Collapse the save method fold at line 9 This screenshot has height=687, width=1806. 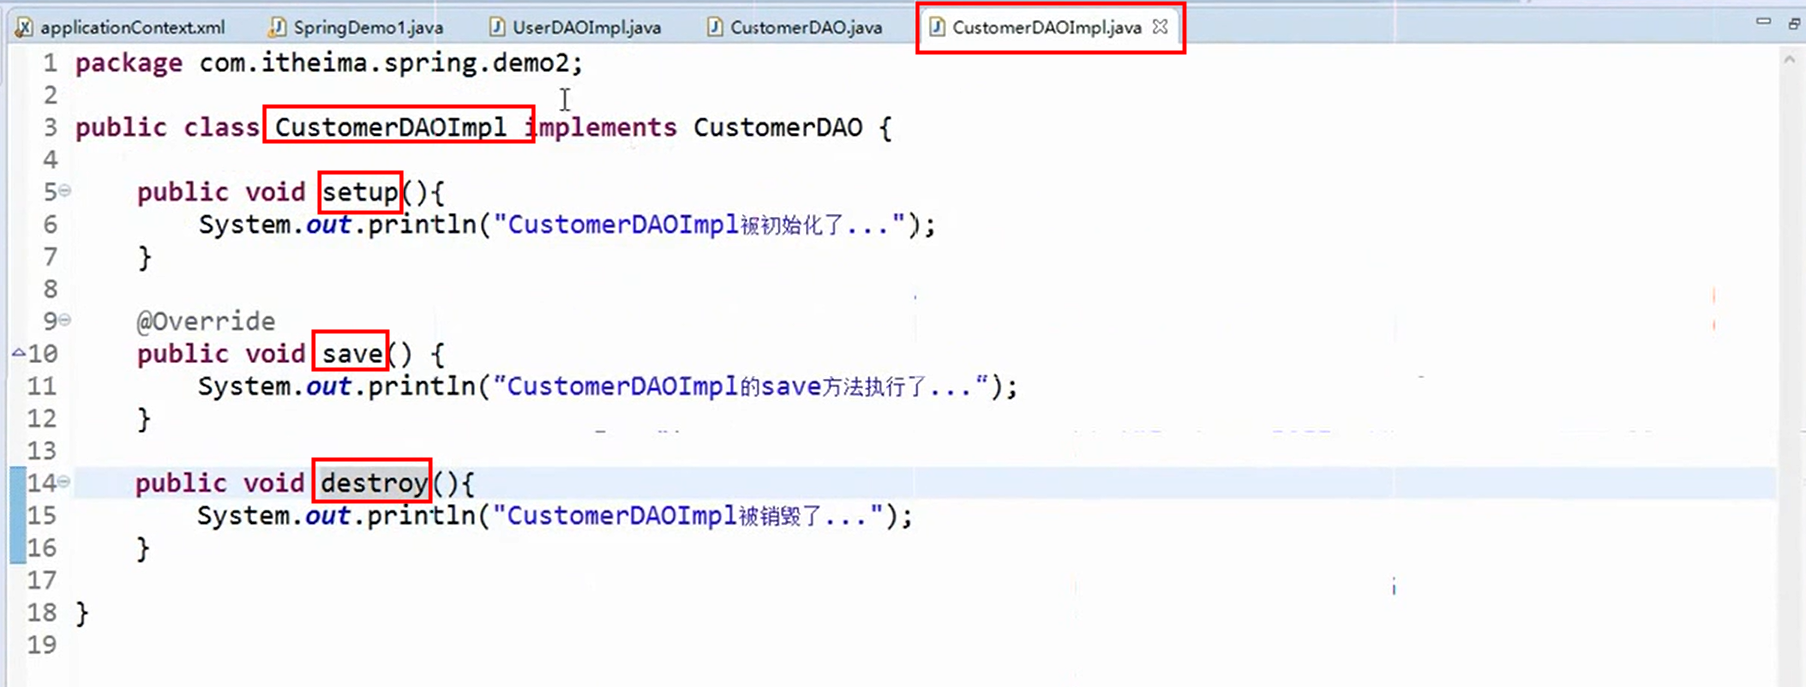point(65,320)
